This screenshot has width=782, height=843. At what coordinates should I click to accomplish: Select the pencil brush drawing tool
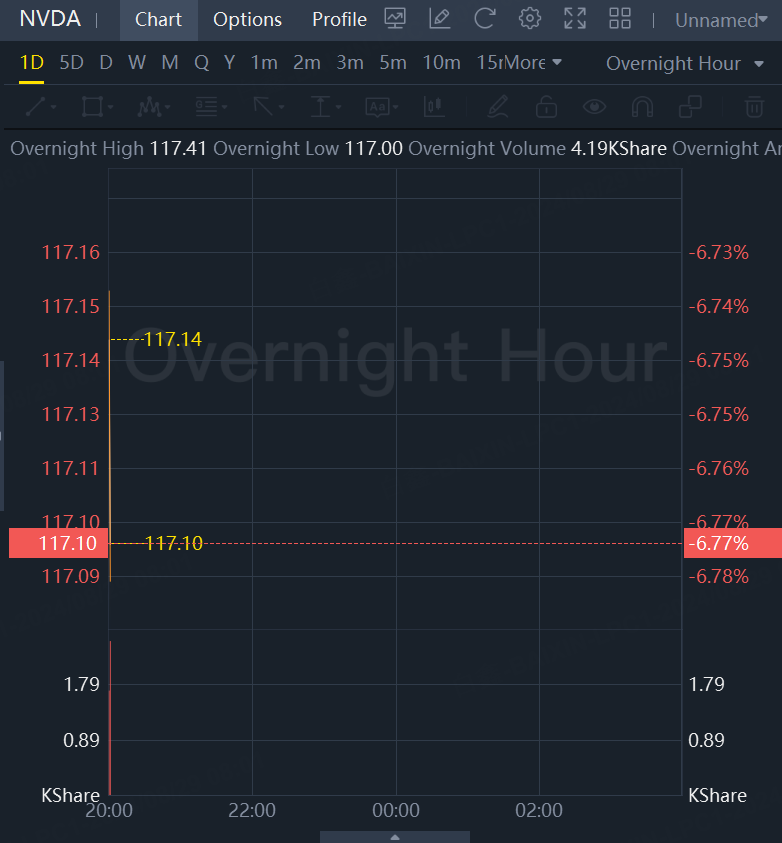coord(499,106)
